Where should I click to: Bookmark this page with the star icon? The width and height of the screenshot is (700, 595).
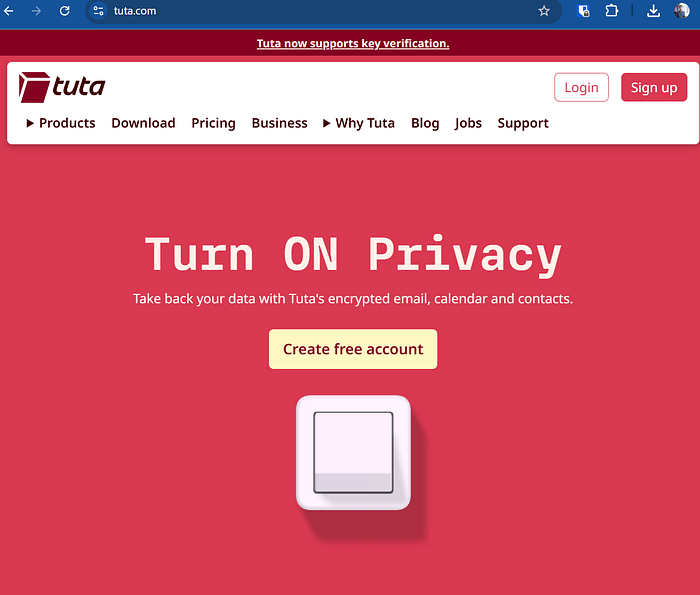tap(544, 11)
